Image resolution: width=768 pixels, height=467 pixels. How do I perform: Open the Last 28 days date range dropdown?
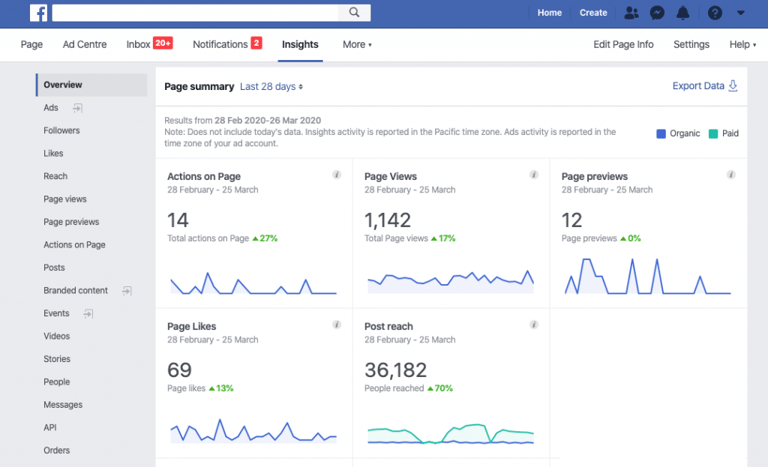pos(271,87)
